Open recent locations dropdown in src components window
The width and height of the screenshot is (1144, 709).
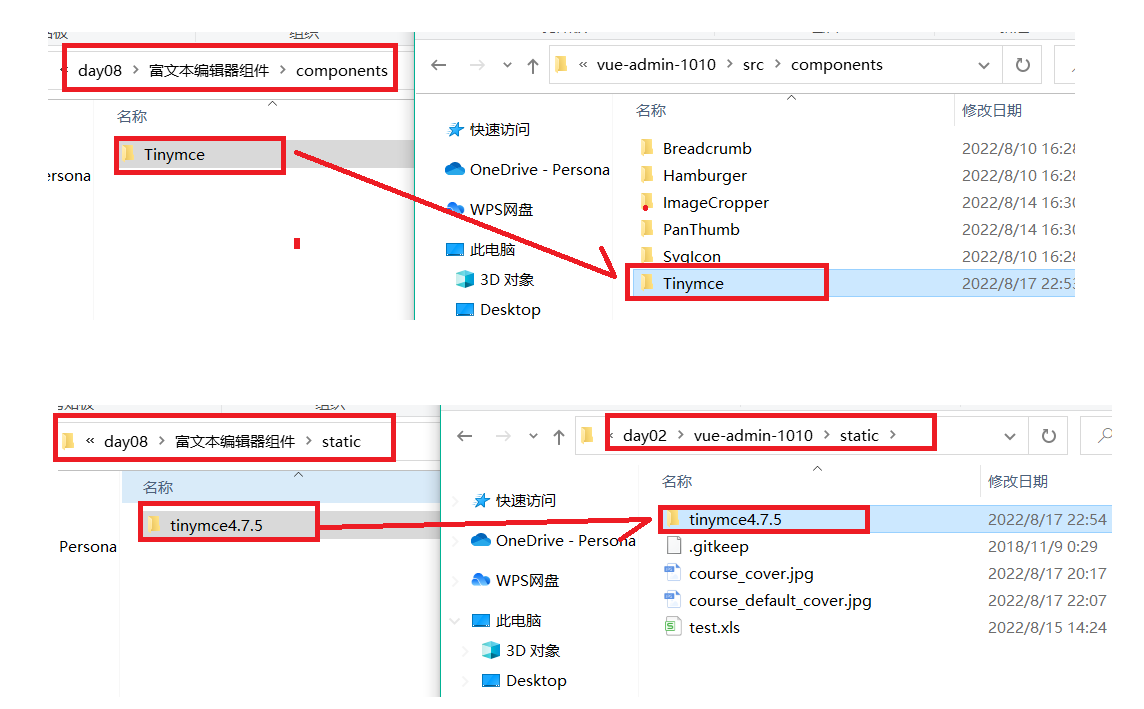tap(507, 66)
